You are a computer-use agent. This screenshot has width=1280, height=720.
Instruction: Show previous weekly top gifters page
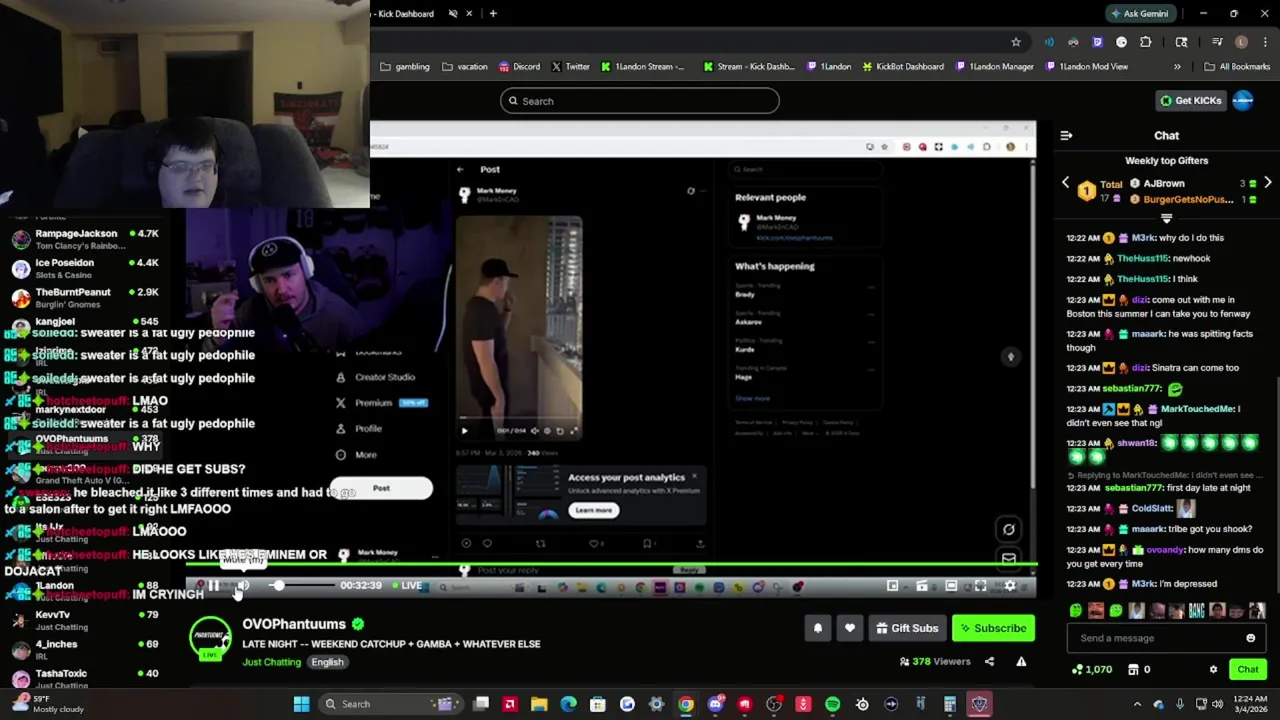pos(1065,183)
